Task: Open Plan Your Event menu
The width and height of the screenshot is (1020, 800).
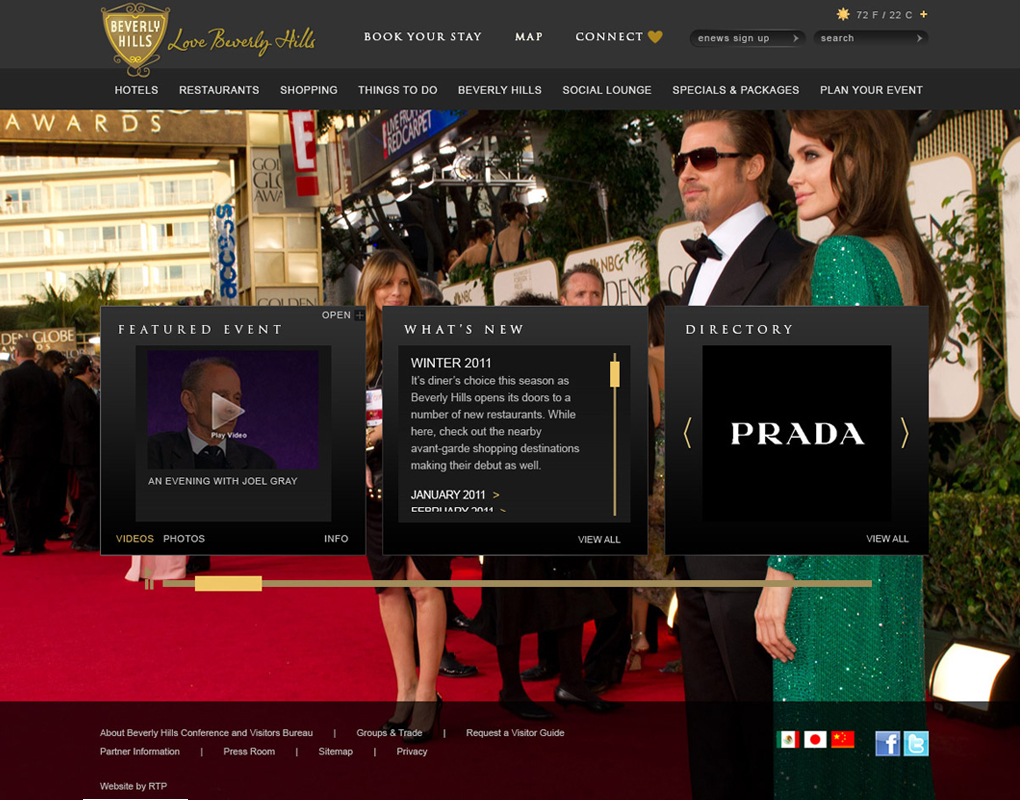Action: [871, 90]
